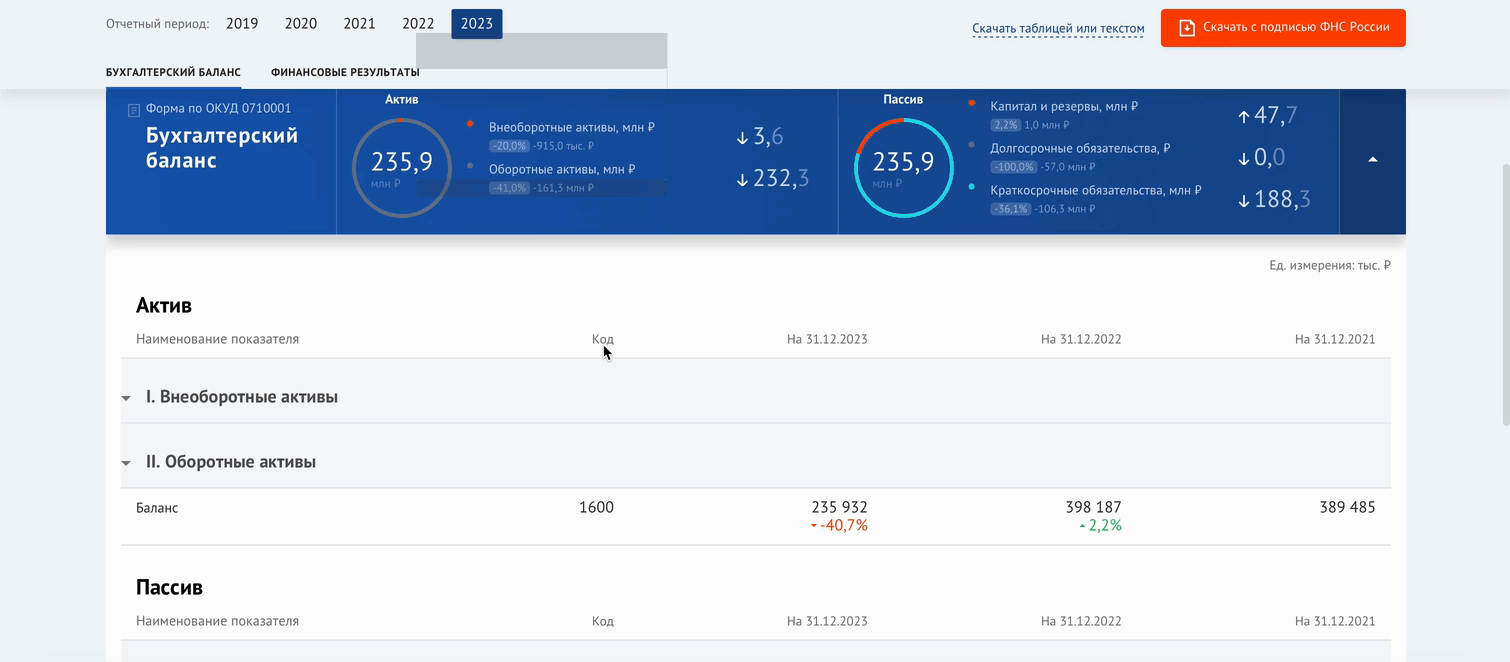Expand the I. Внеоборотные активы section
1510x662 pixels.
coord(127,398)
